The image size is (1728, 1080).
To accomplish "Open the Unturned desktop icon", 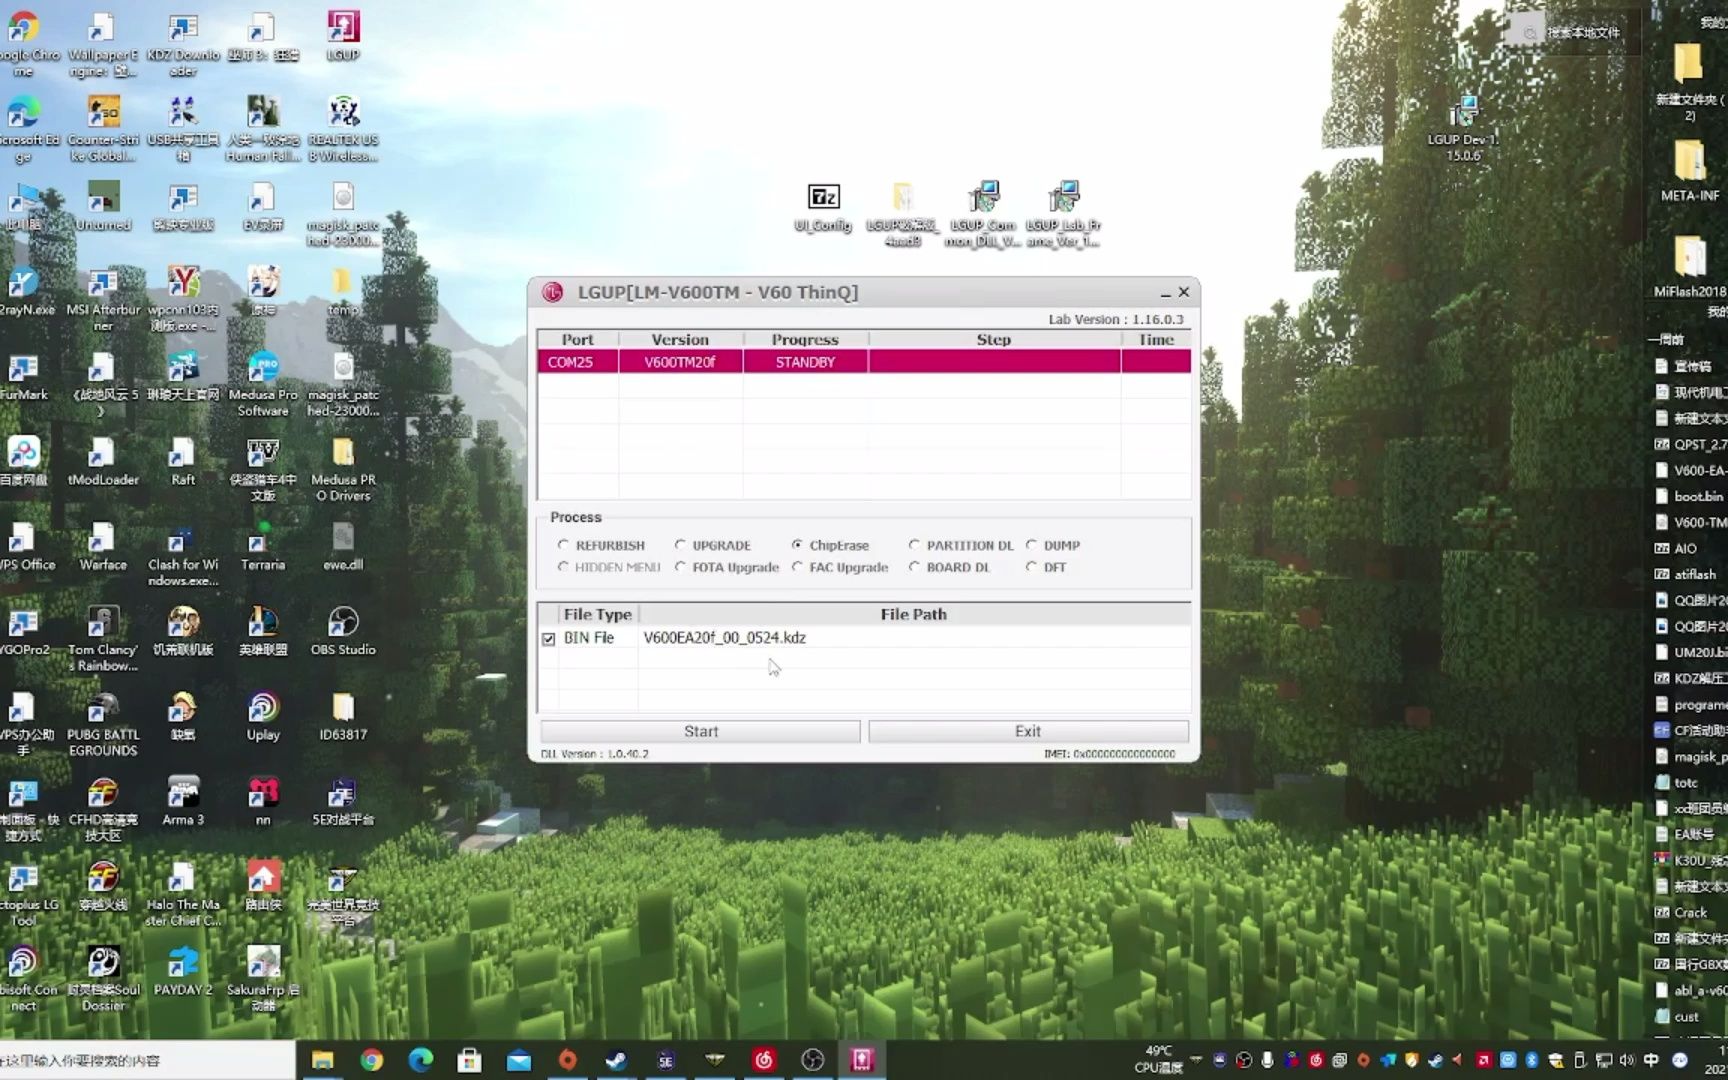I will click(103, 207).
